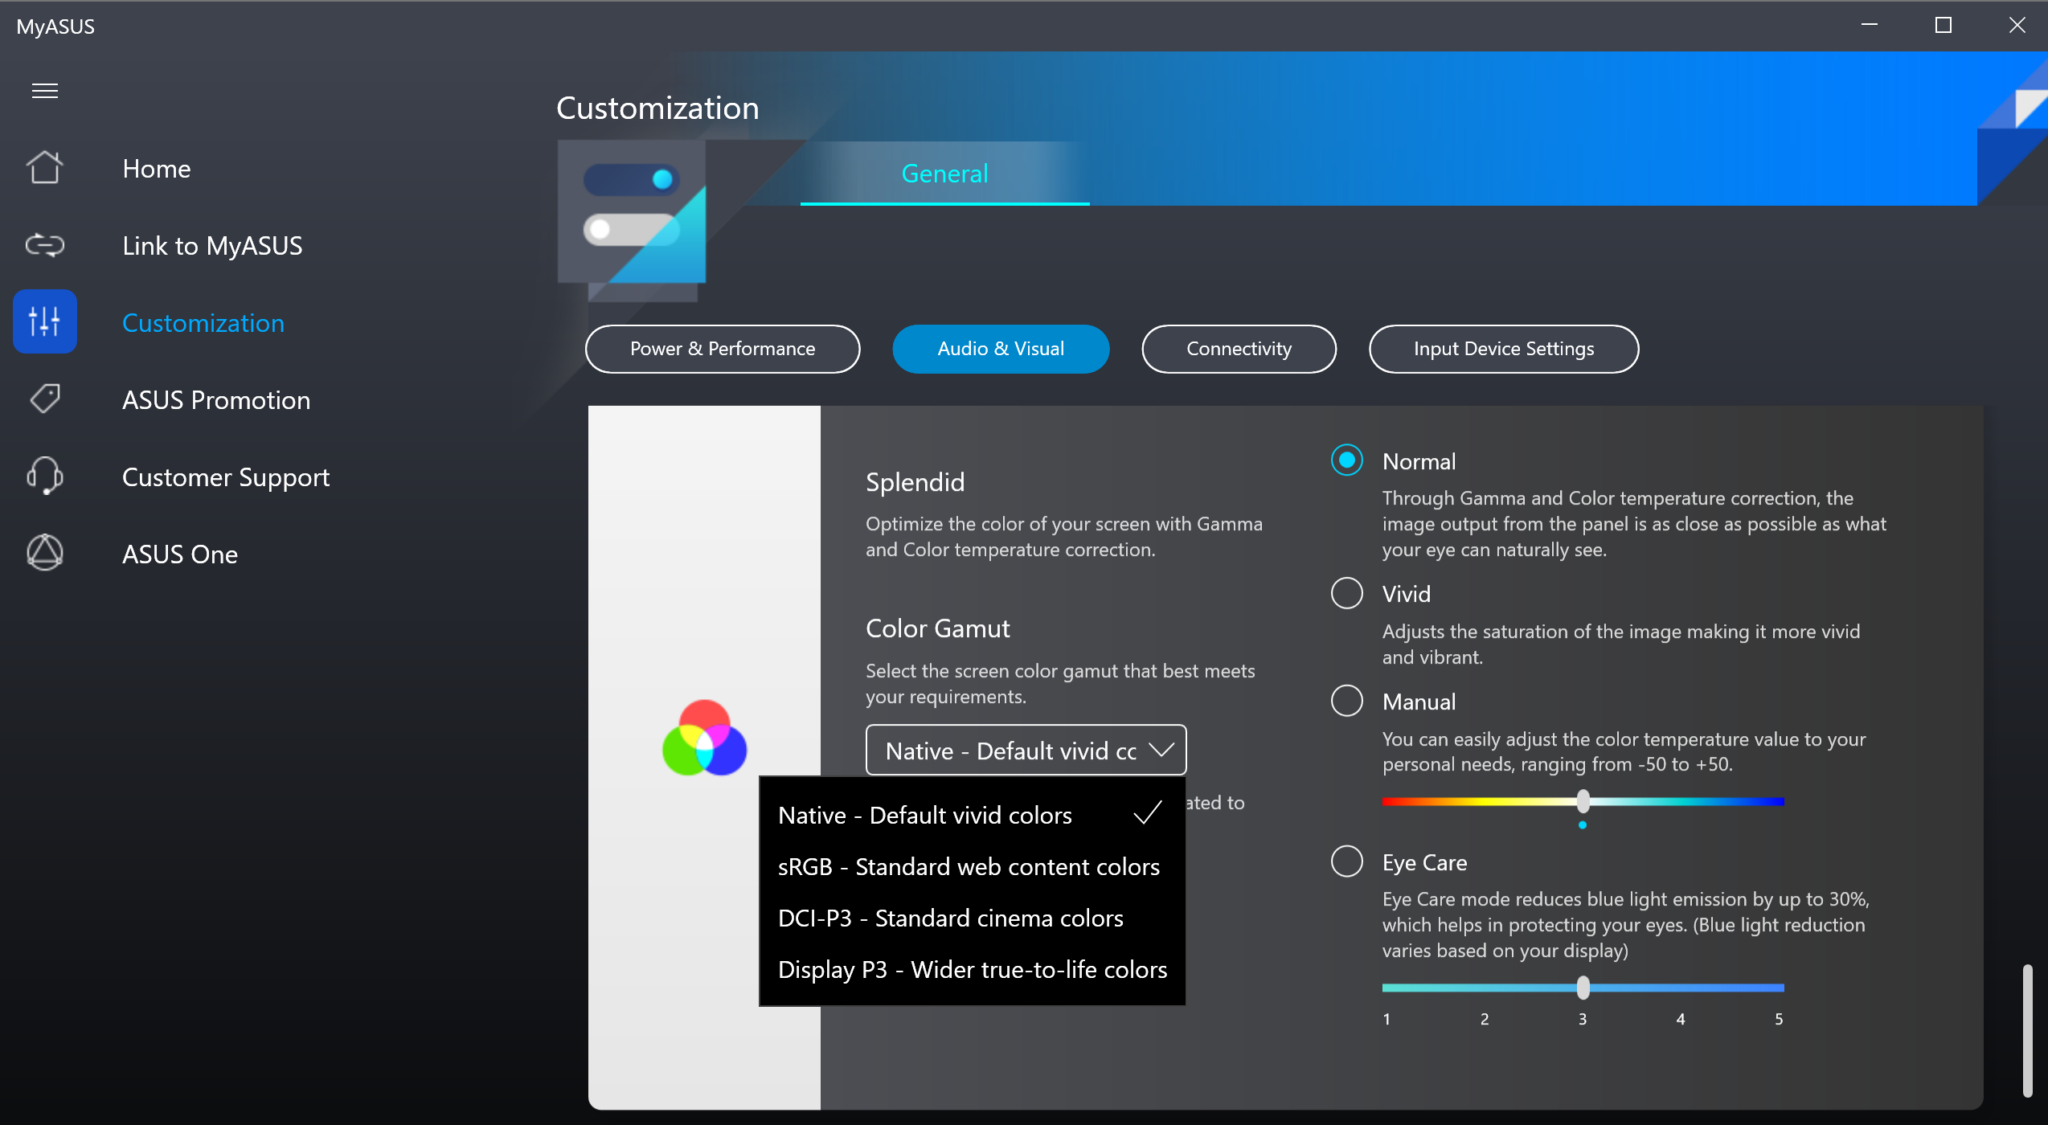Click the vertical scrollbar on right
Image resolution: width=2048 pixels, height=1125 pixels.
click(x=2027, y=1030)
